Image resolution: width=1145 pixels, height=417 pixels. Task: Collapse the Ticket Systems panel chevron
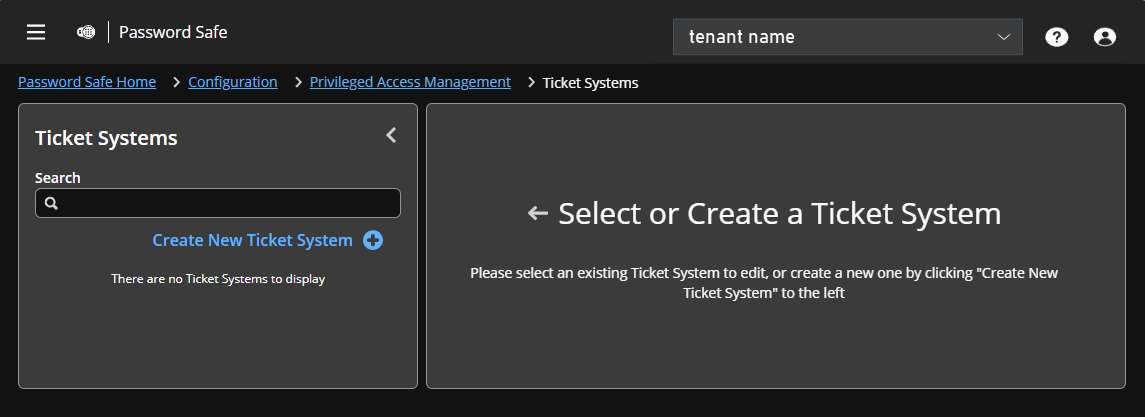391,134
